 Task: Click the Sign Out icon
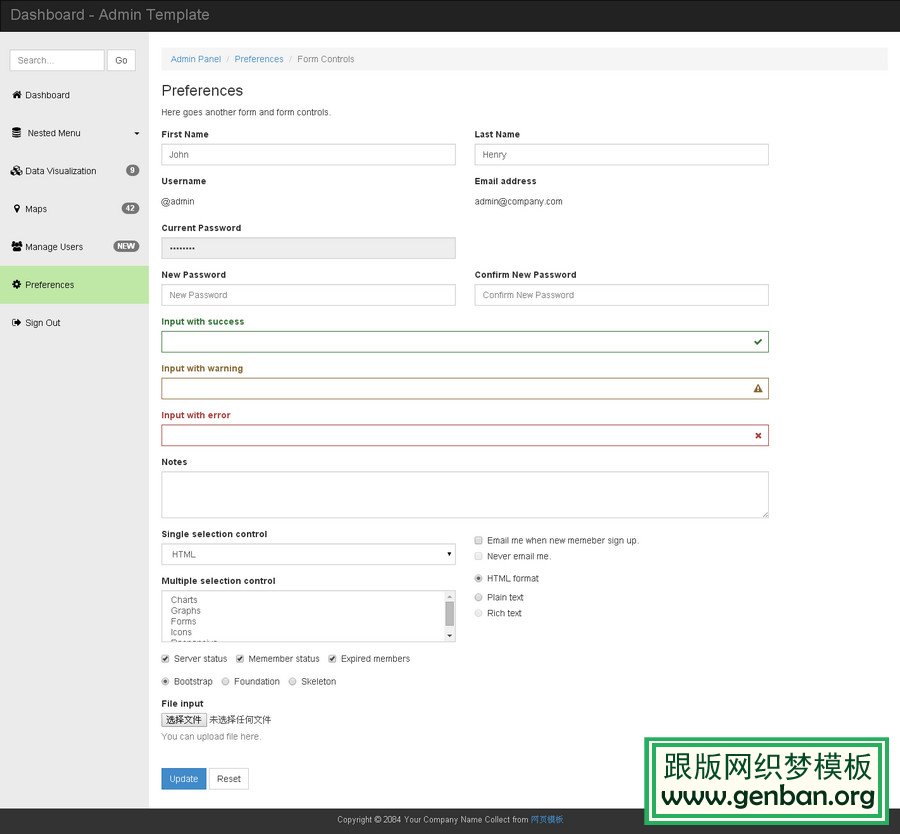pyautogui.click(x=16, y=323)
